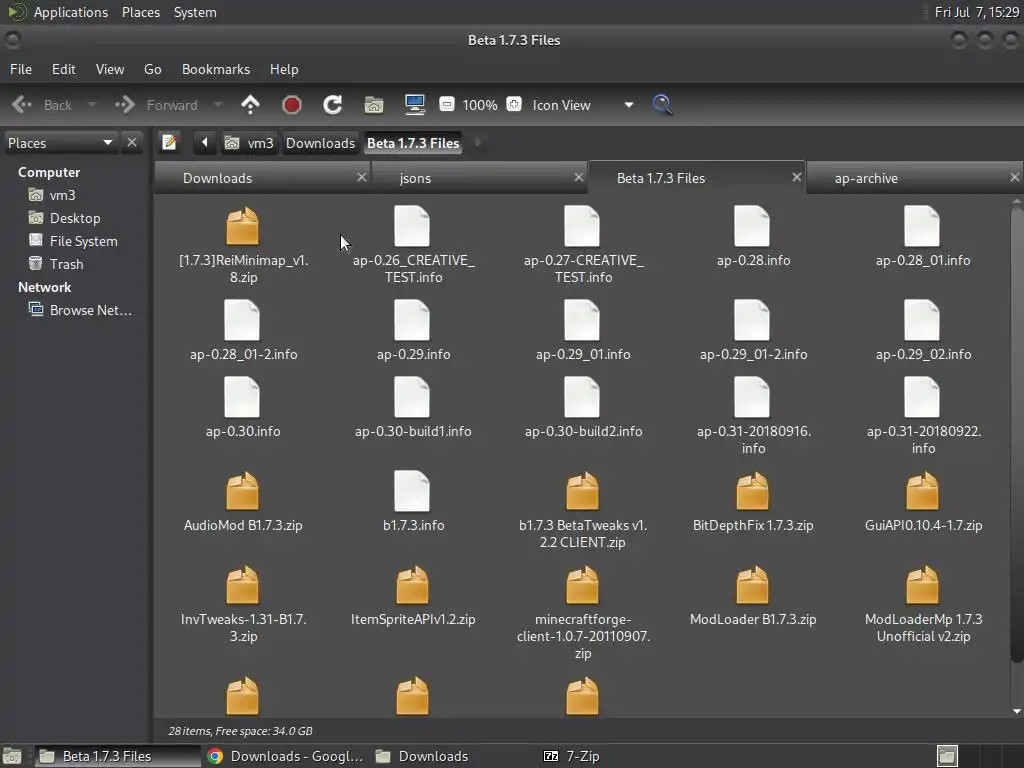Viewport: 1024px width, 768px height.
Task: Open vm3 in the Places sidebar
Action: [52, 195]
